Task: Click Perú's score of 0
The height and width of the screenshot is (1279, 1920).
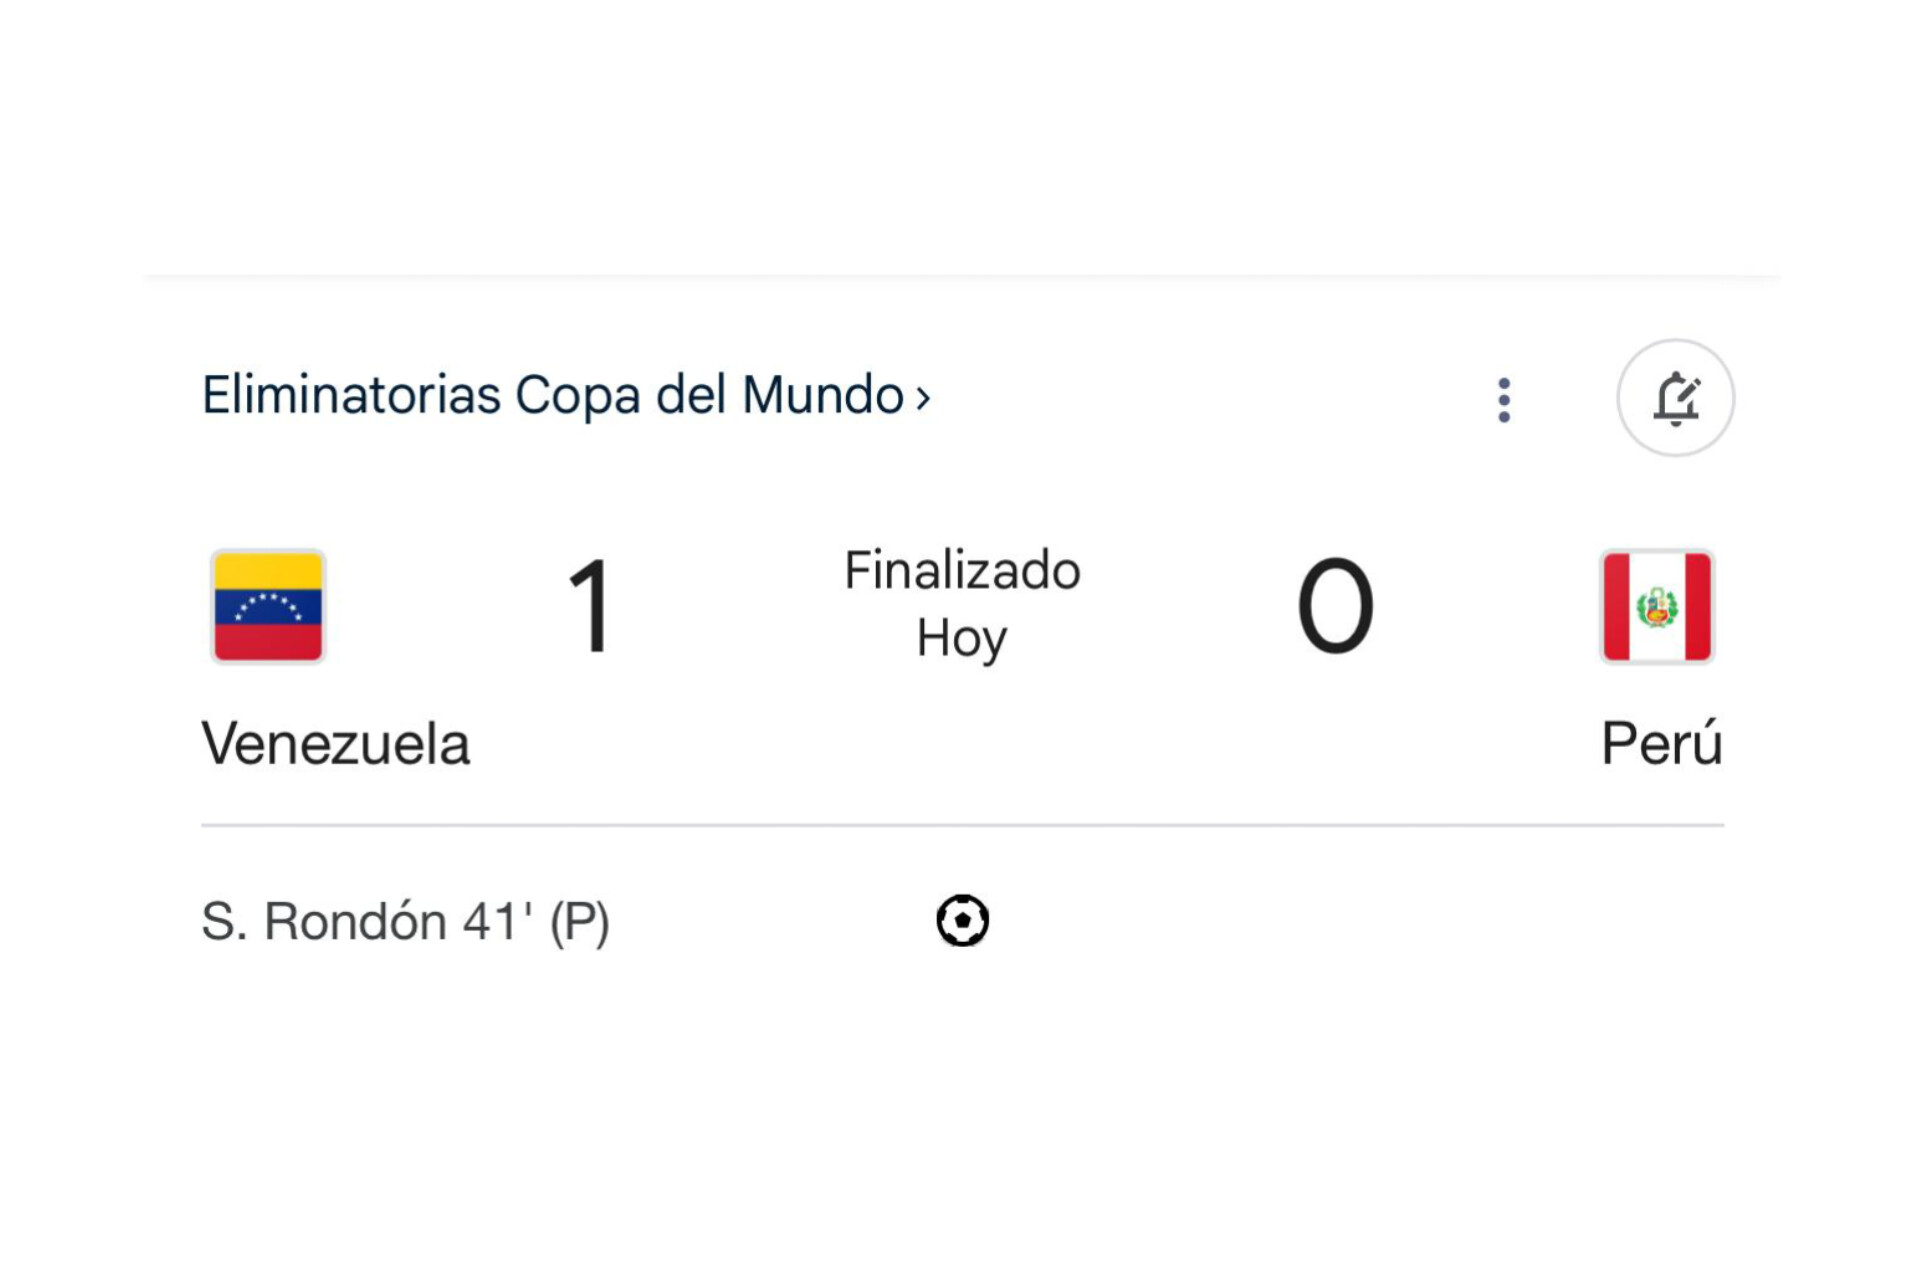Action: [x=1335, y=606]
